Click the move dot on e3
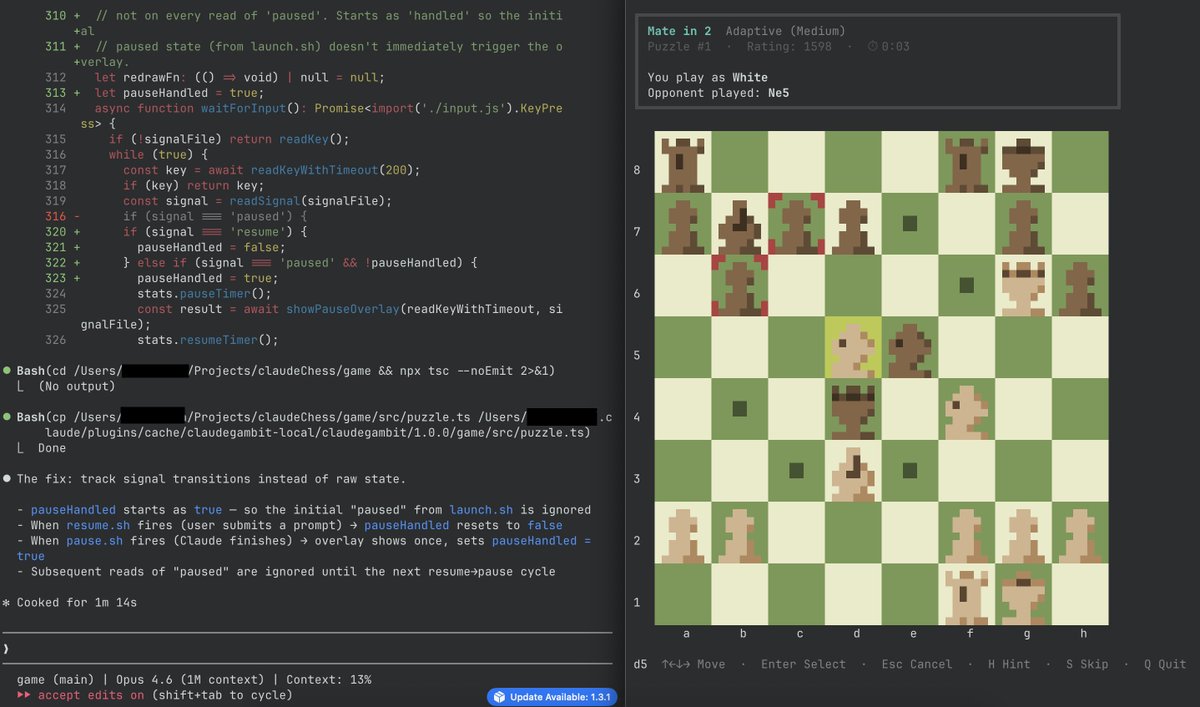Viewport: 1200px width, 707px height. point(910,470)
